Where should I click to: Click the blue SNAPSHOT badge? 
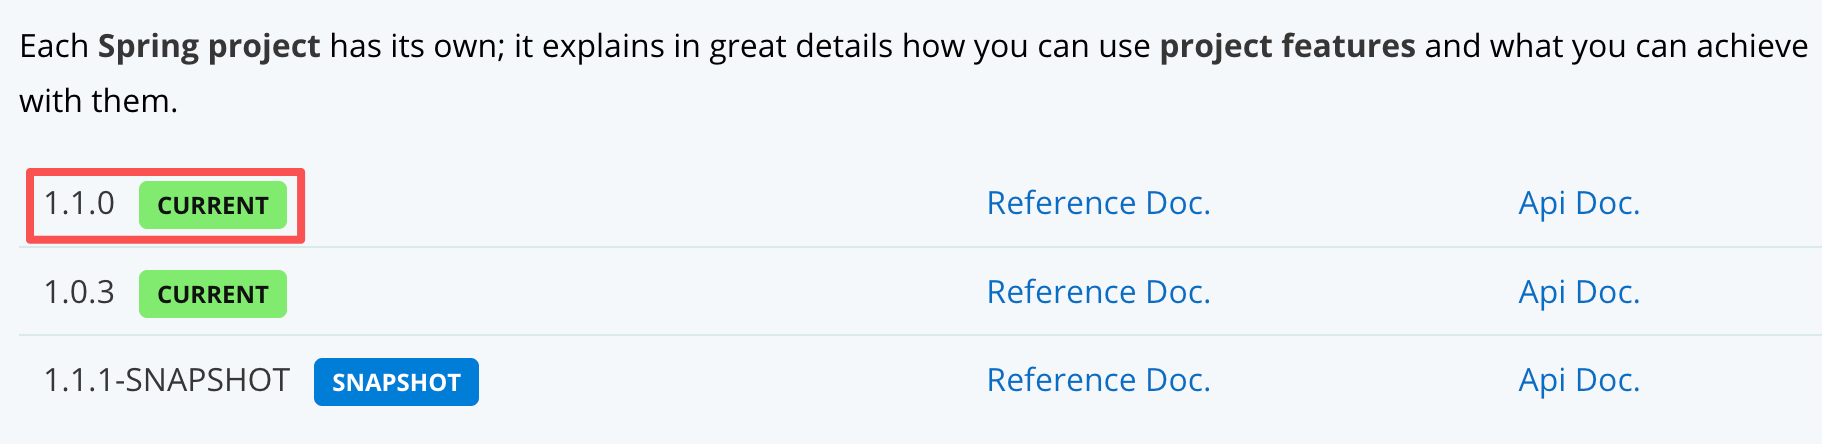(x=396, y=382)
